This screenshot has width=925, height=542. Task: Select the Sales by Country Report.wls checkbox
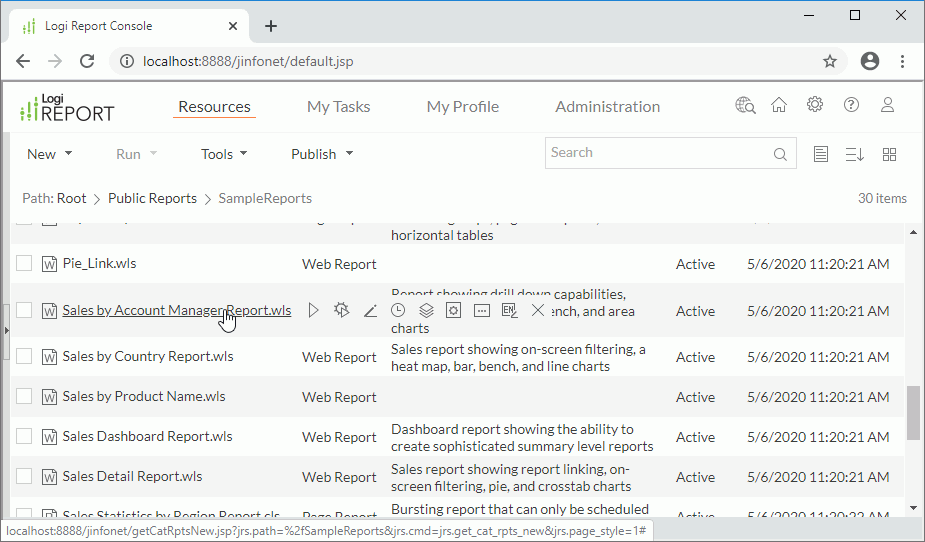[x=25, y=356]
